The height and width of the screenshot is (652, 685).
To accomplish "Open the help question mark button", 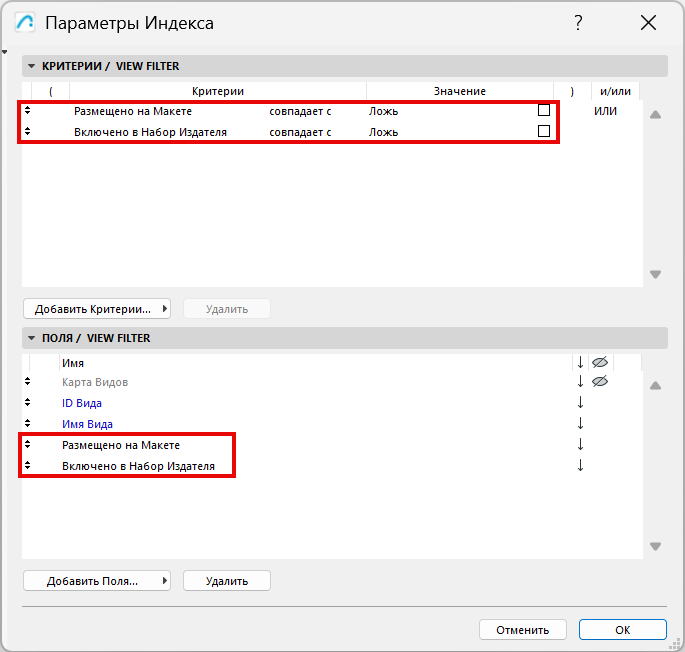I will [x=578, y=23].
